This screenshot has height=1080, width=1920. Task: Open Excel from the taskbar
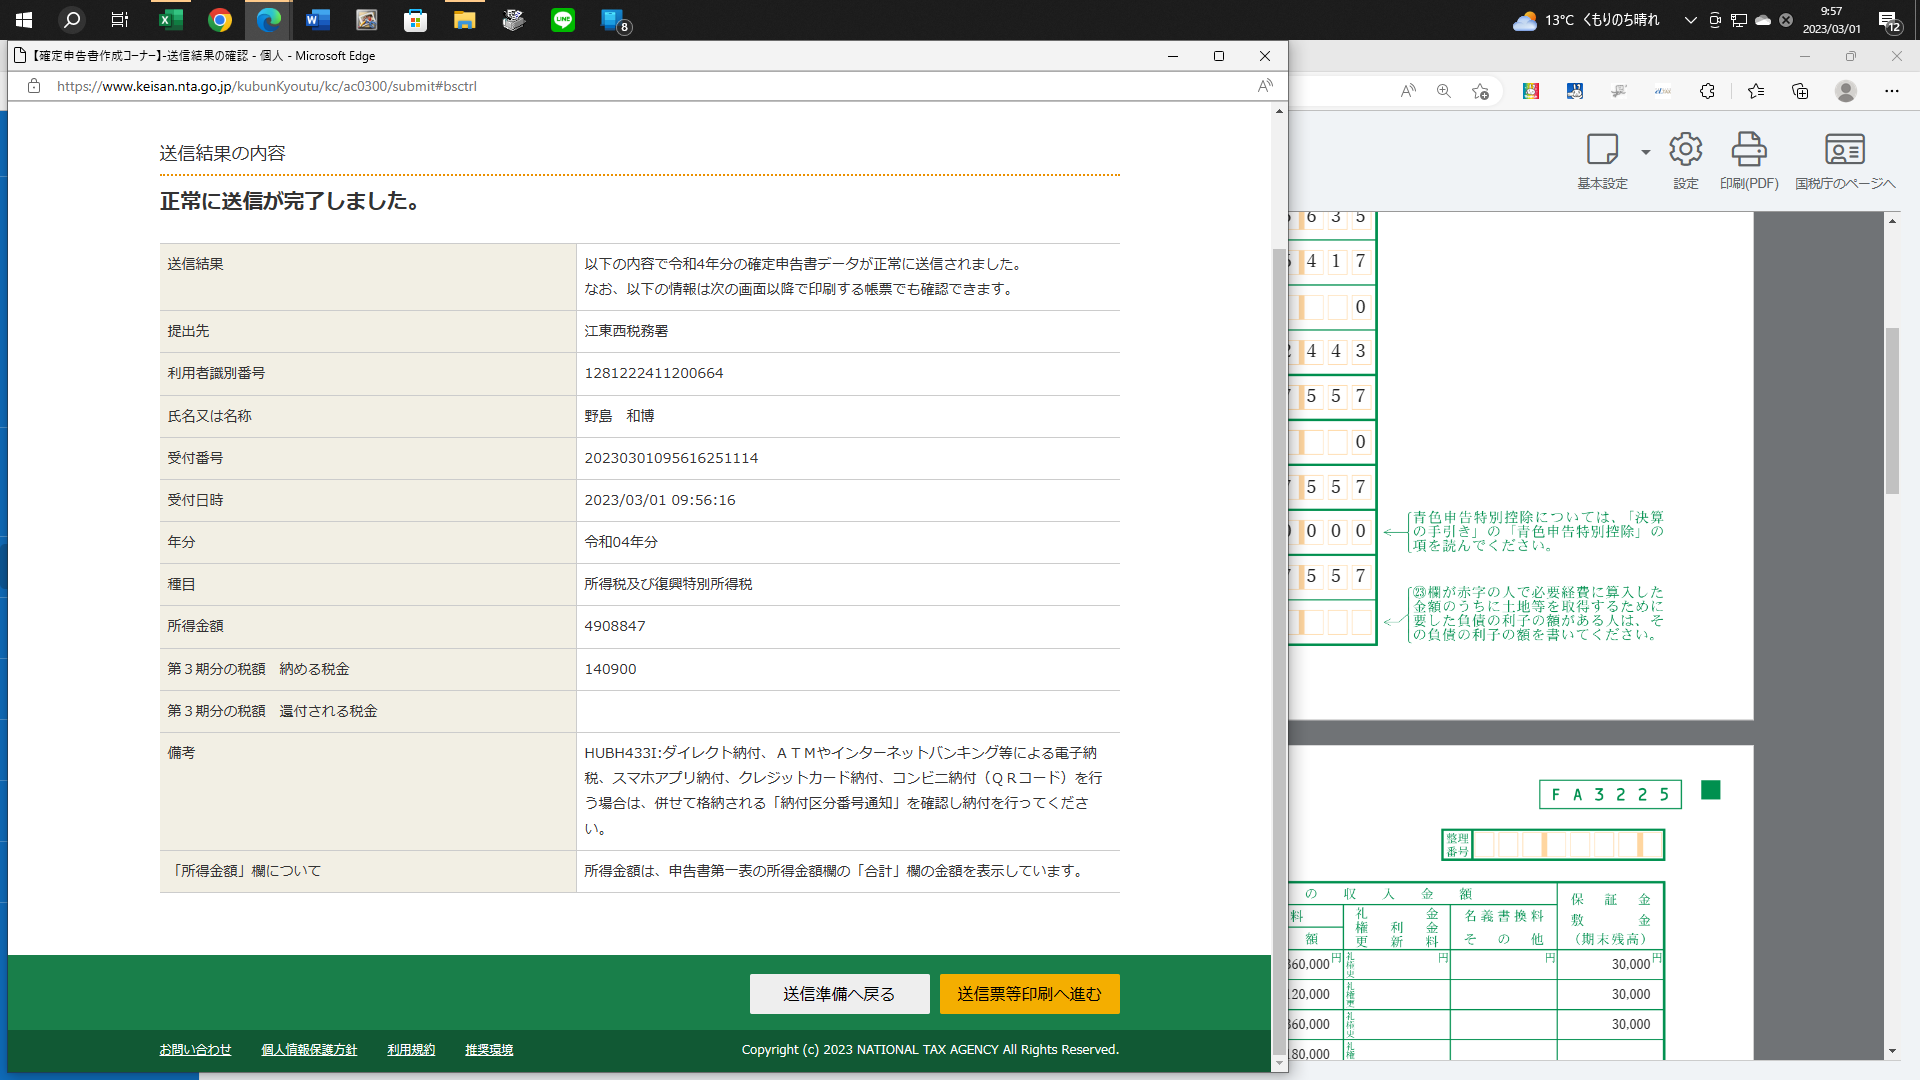tap(171, 20)
